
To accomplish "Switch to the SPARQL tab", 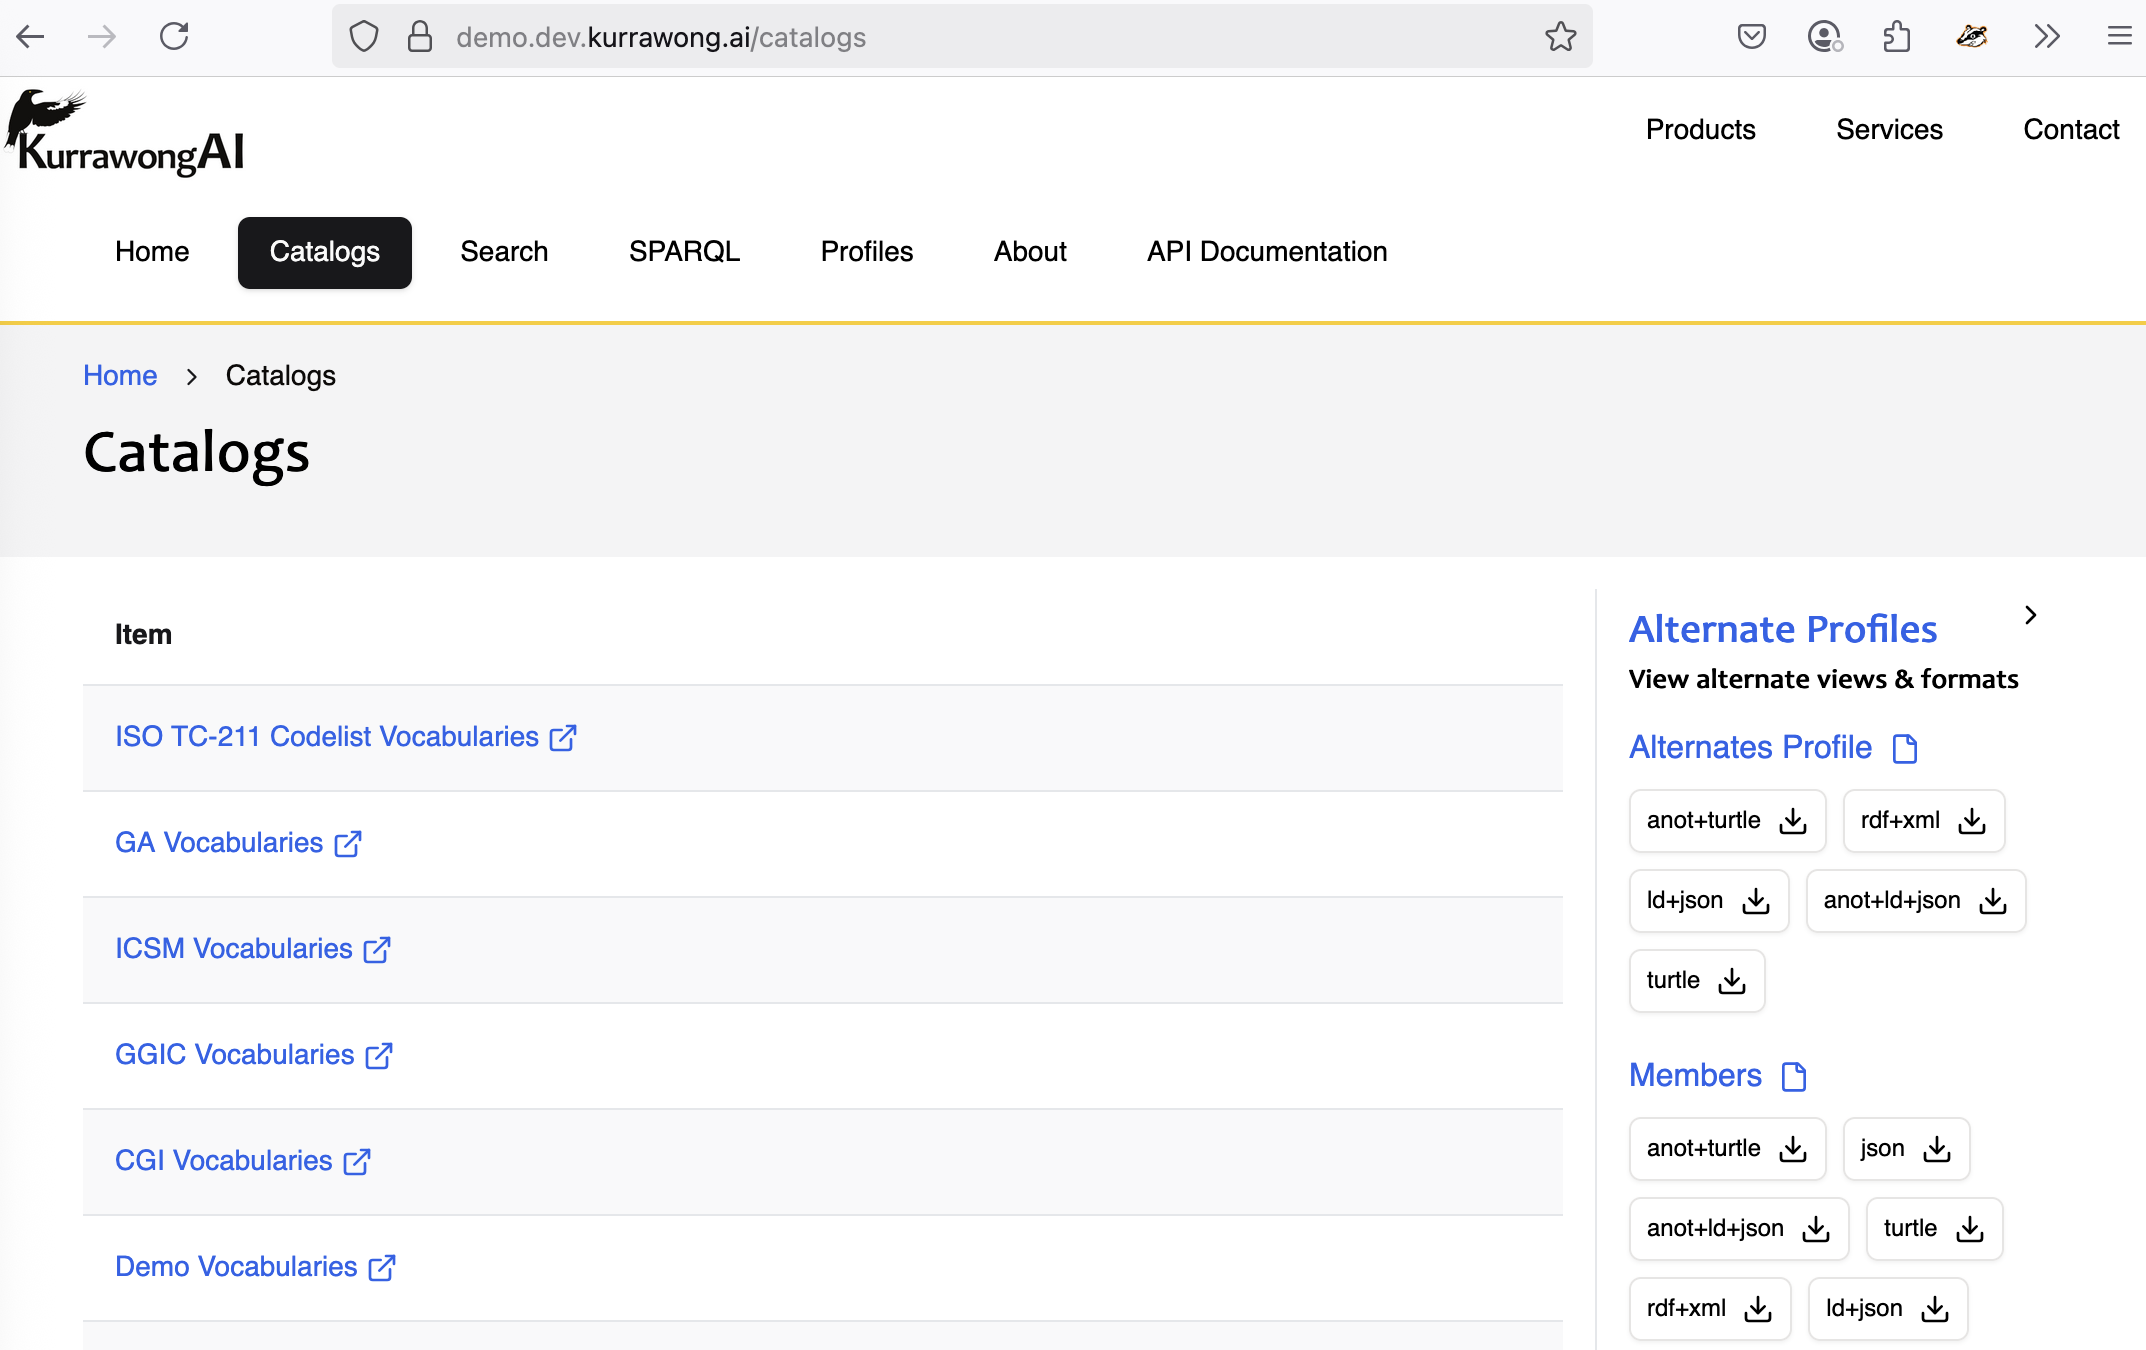I will coord(684,252).
